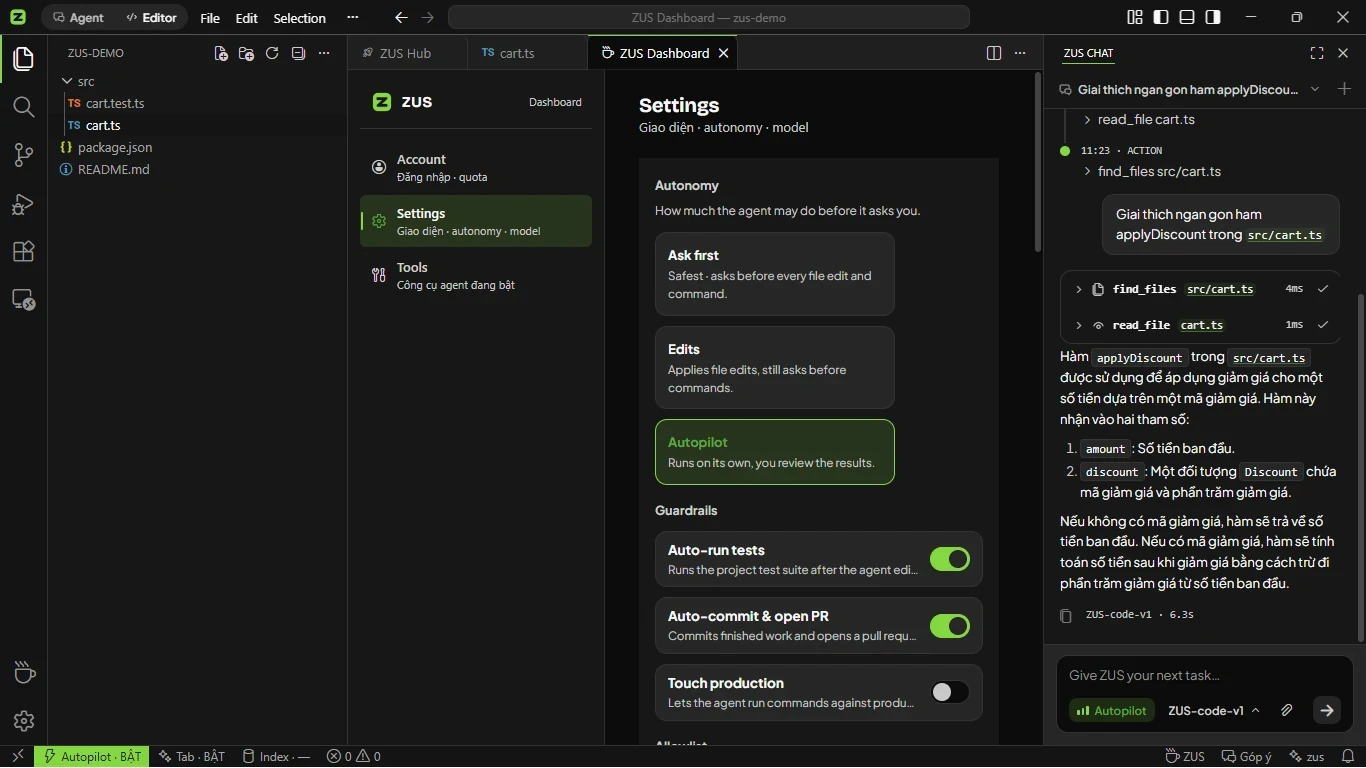Switch to the ZUS Hub tab
The height and width of the screenshot is (768, 1366).
tap(407, 53)
